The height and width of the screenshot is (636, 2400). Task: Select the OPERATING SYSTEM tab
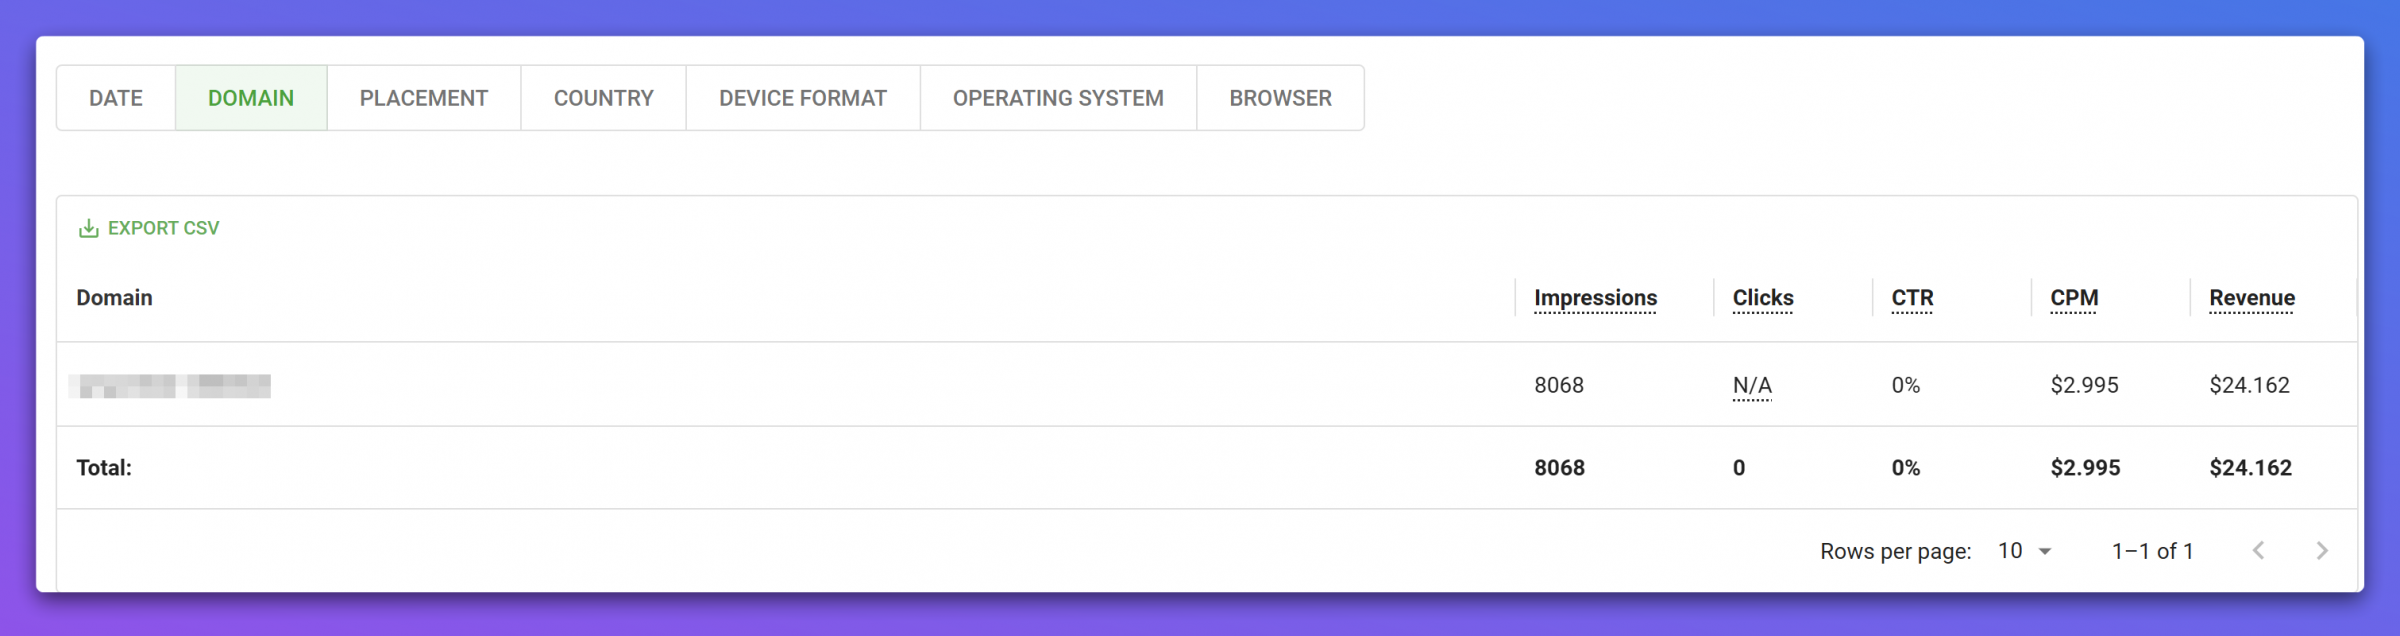pos(1058,98)
